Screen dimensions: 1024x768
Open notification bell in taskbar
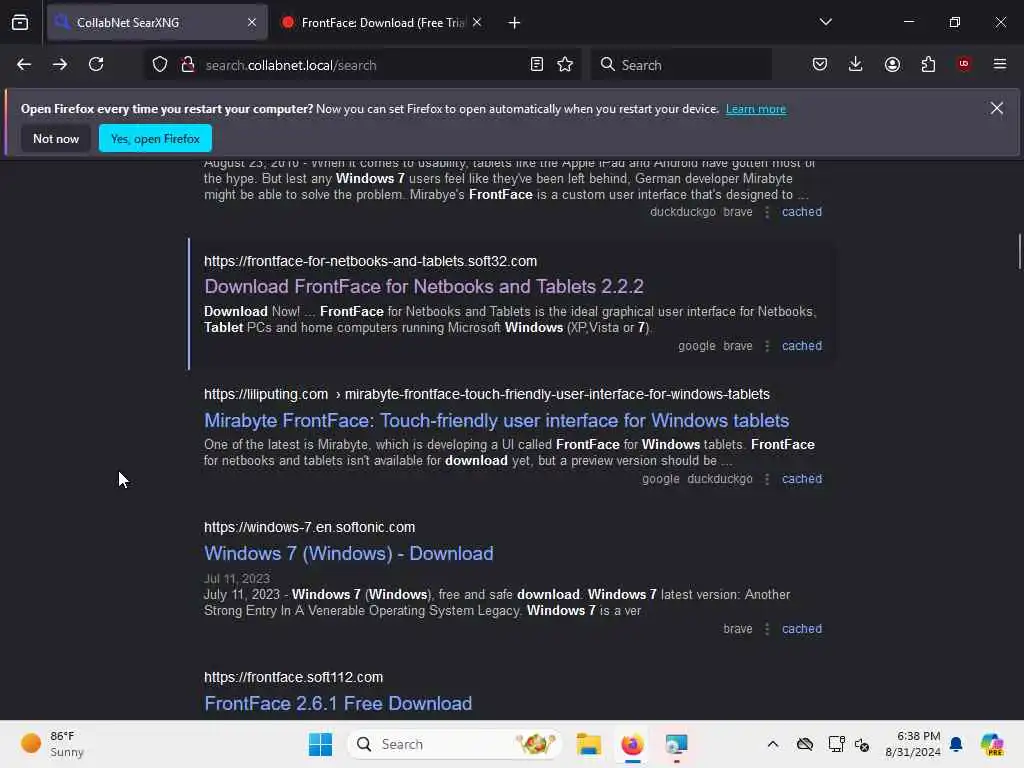point(956,744)
